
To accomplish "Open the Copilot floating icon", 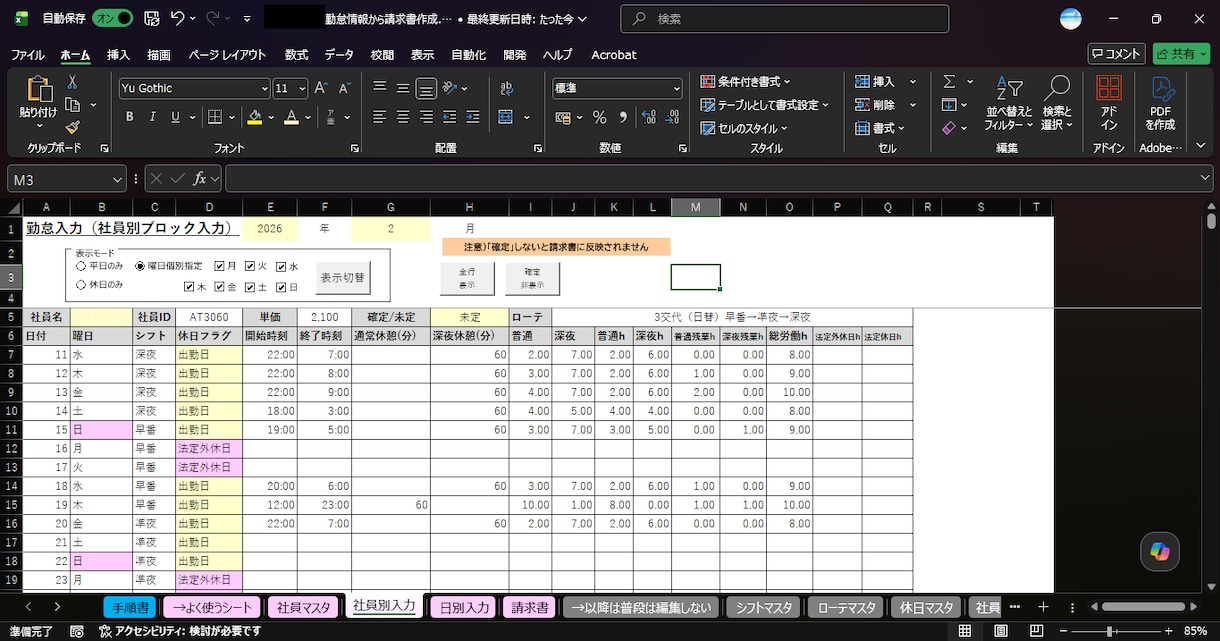I will pyautogui.click(x=1160, y=551).
